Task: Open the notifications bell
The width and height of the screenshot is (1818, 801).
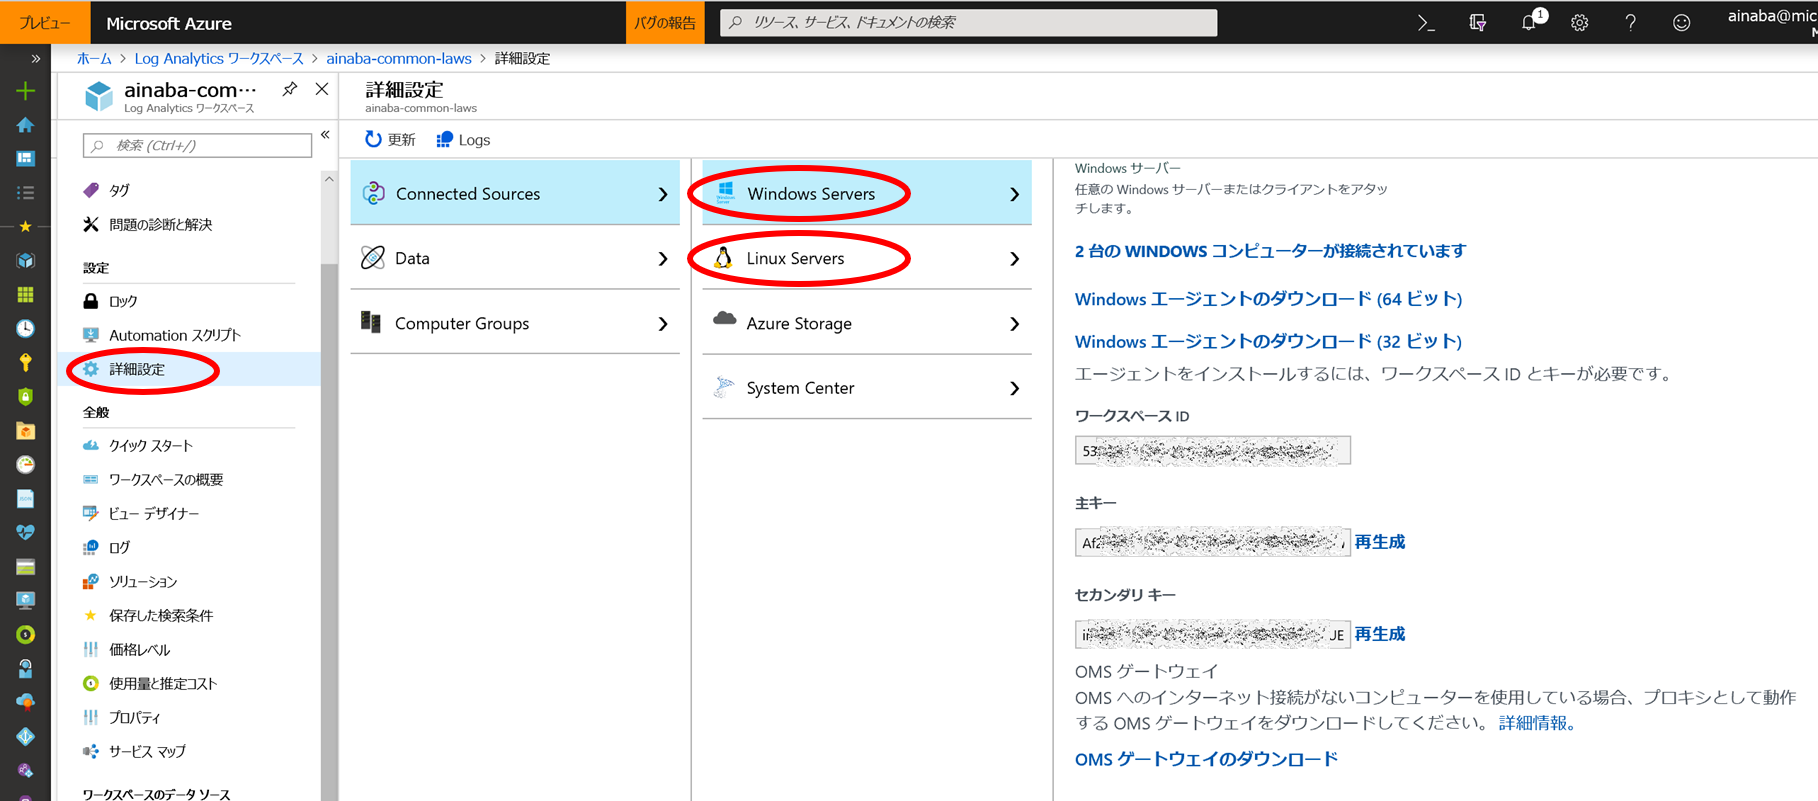Action: (1530, 22)
